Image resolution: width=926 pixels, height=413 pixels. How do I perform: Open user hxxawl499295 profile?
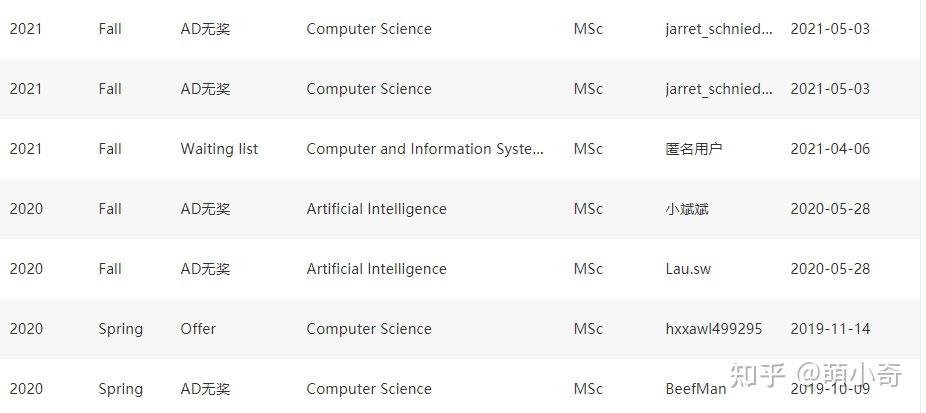coord(713,329)
